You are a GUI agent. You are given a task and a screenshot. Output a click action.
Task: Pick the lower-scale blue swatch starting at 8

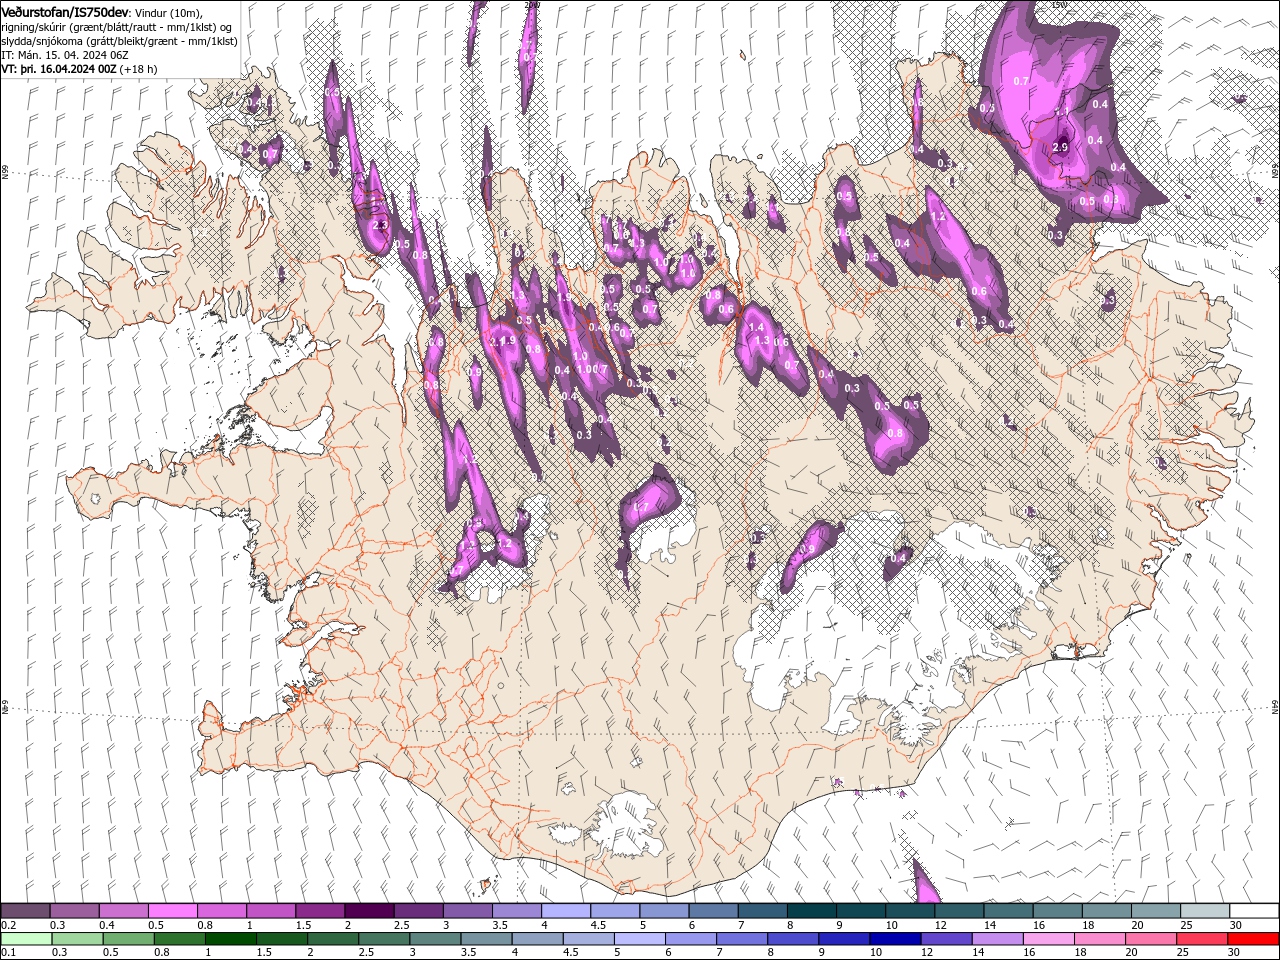coord(793,939)
